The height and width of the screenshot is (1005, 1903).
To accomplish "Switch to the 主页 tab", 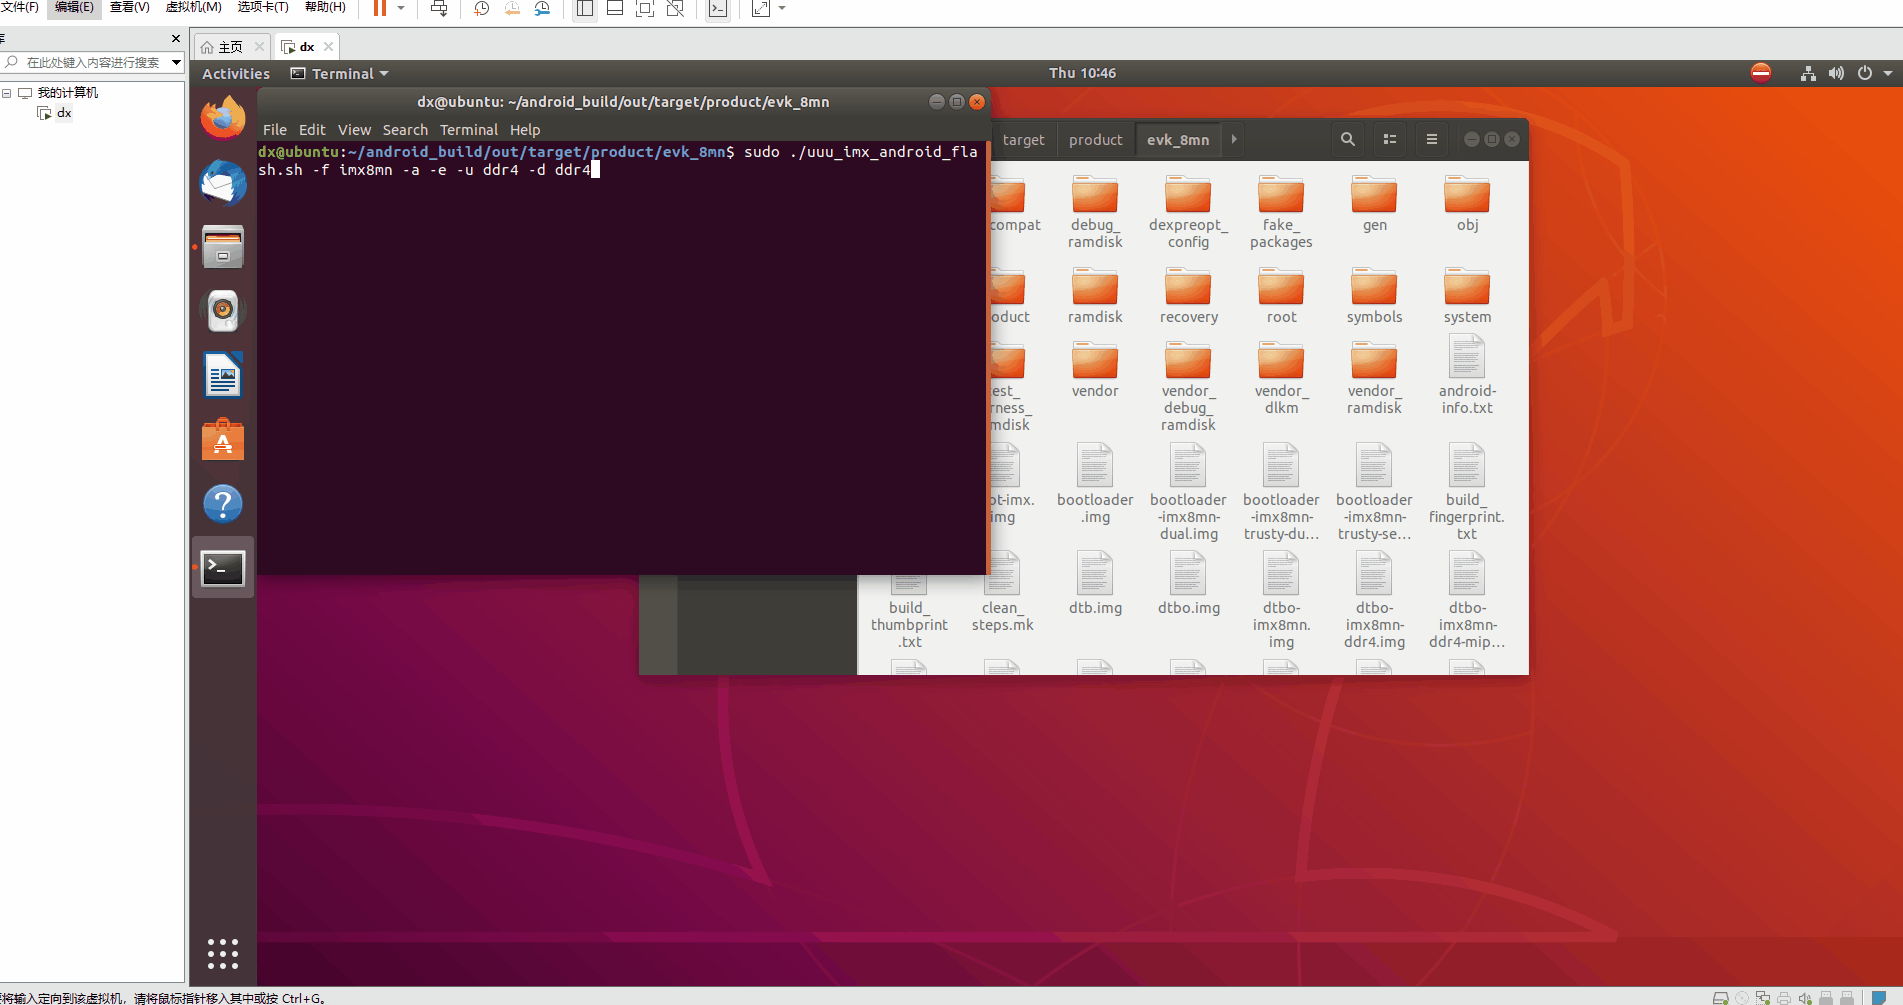I will [228, 46].
